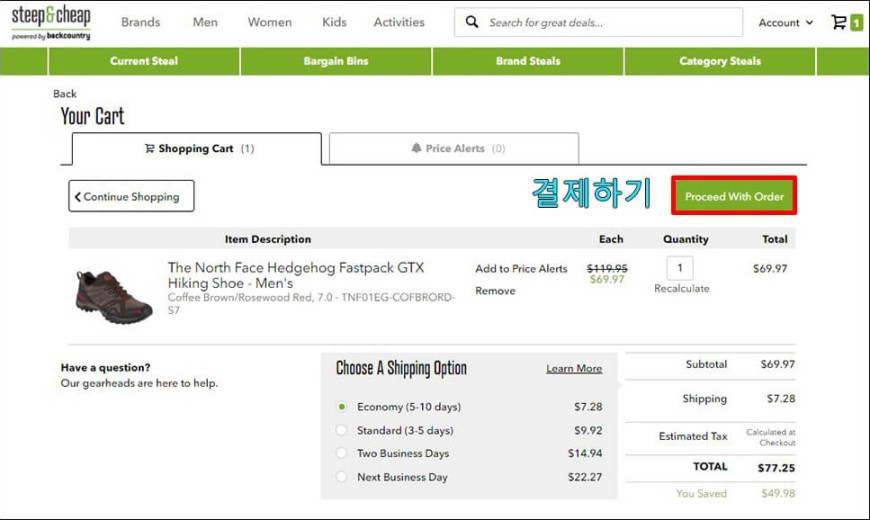Click the Calculated at Checkout tax text
Screen dimensions: 870x520
(x=771, y=437)
